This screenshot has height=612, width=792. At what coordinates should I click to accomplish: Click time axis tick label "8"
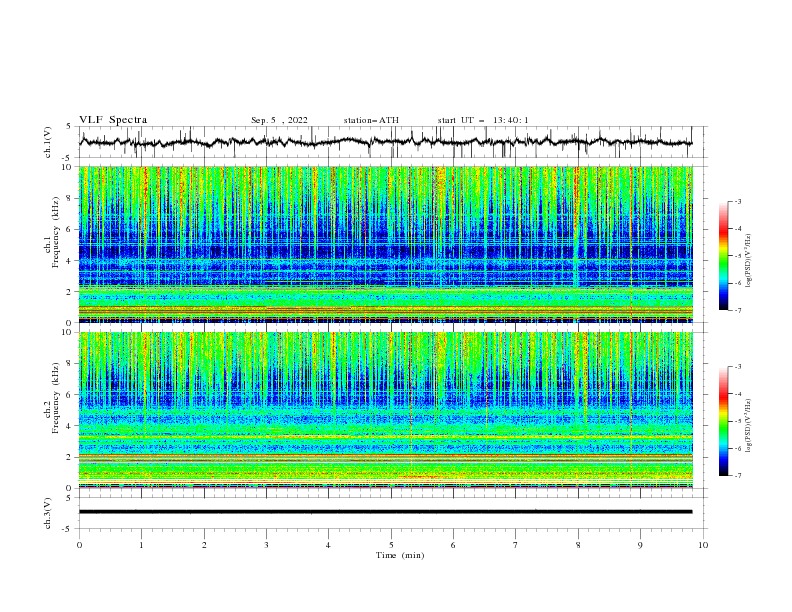click(x=578, y=545)
